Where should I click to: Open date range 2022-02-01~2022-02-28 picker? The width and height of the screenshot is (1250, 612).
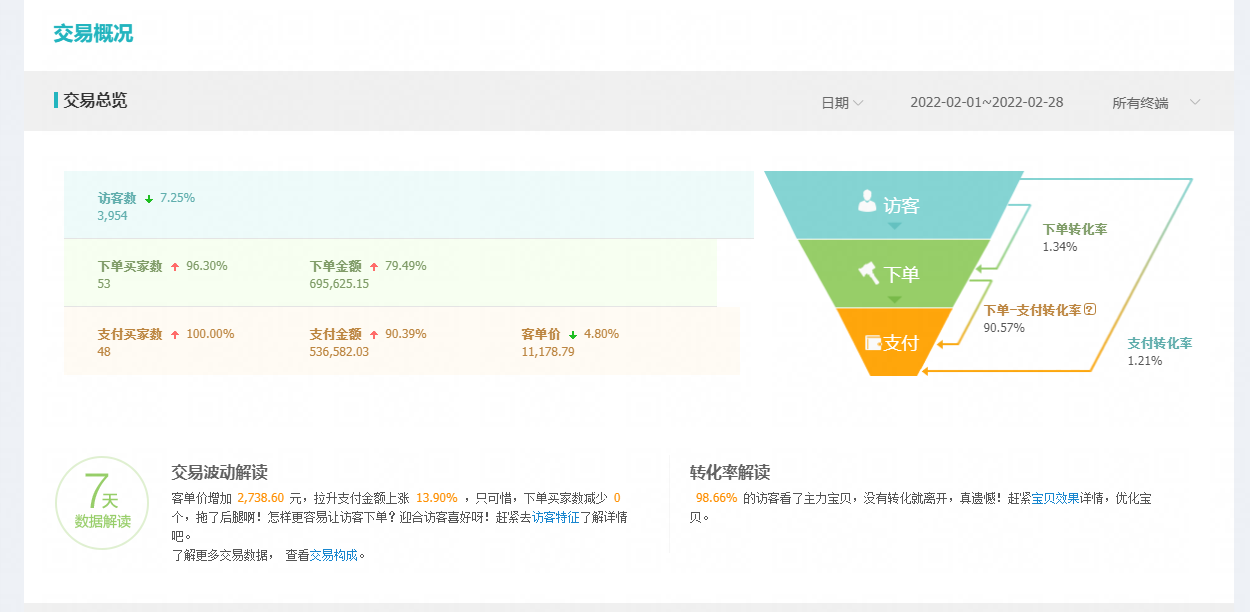pyautogui.click(x=986, y=103)
